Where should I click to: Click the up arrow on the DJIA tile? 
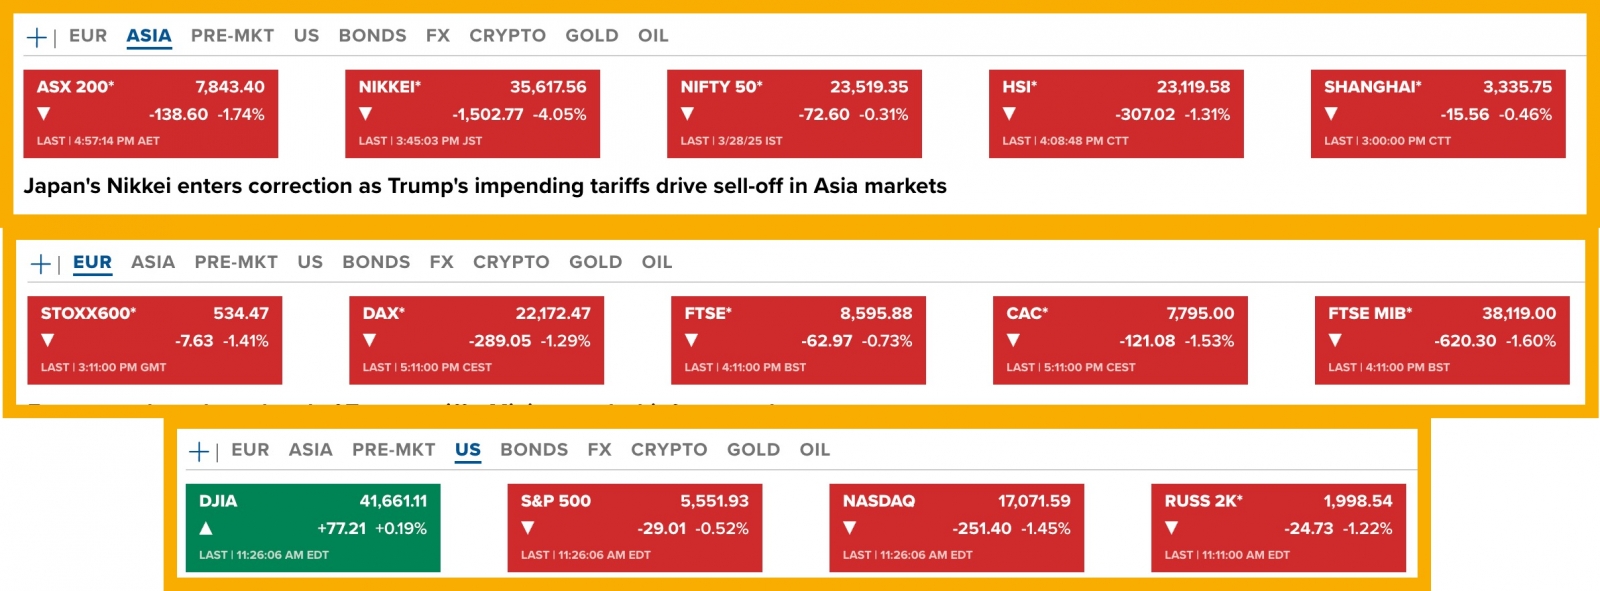pos(206,528)
